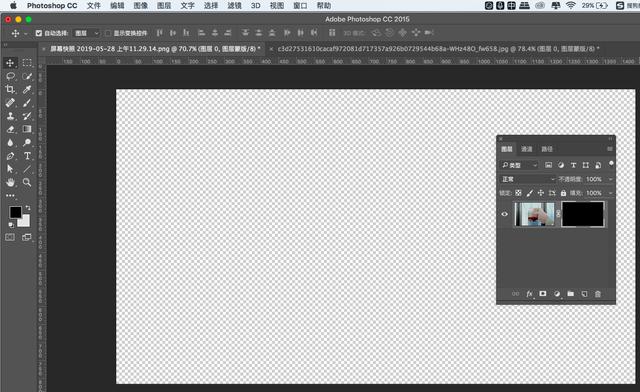Screen dimensions: 640x392
Task: Toggle the filter for pixel layers
Action: [x=548, y=165]
